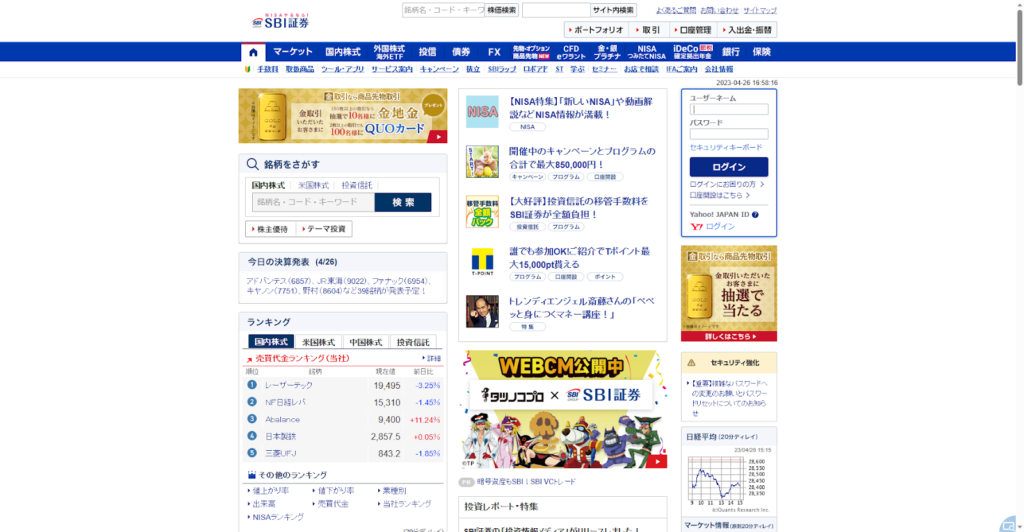This screenshot has width=1024, height=532.
Task: Click the home icon in the navigation bar
Action: (253, 52)
